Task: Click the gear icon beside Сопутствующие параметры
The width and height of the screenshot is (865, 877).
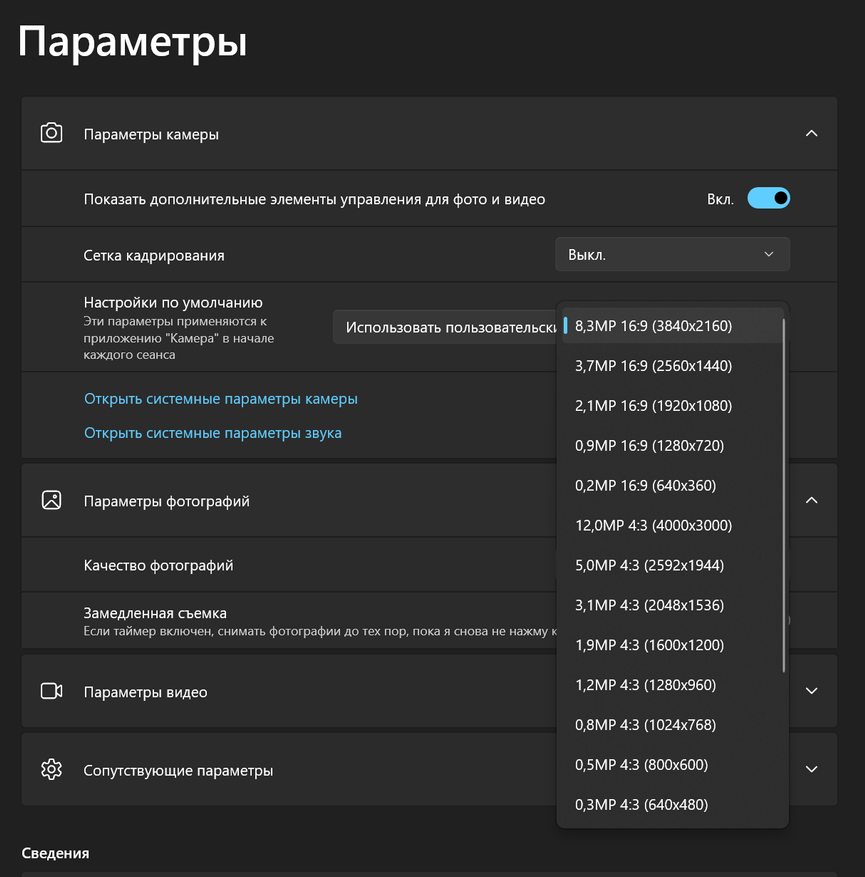Action: [x=51, y=770]
